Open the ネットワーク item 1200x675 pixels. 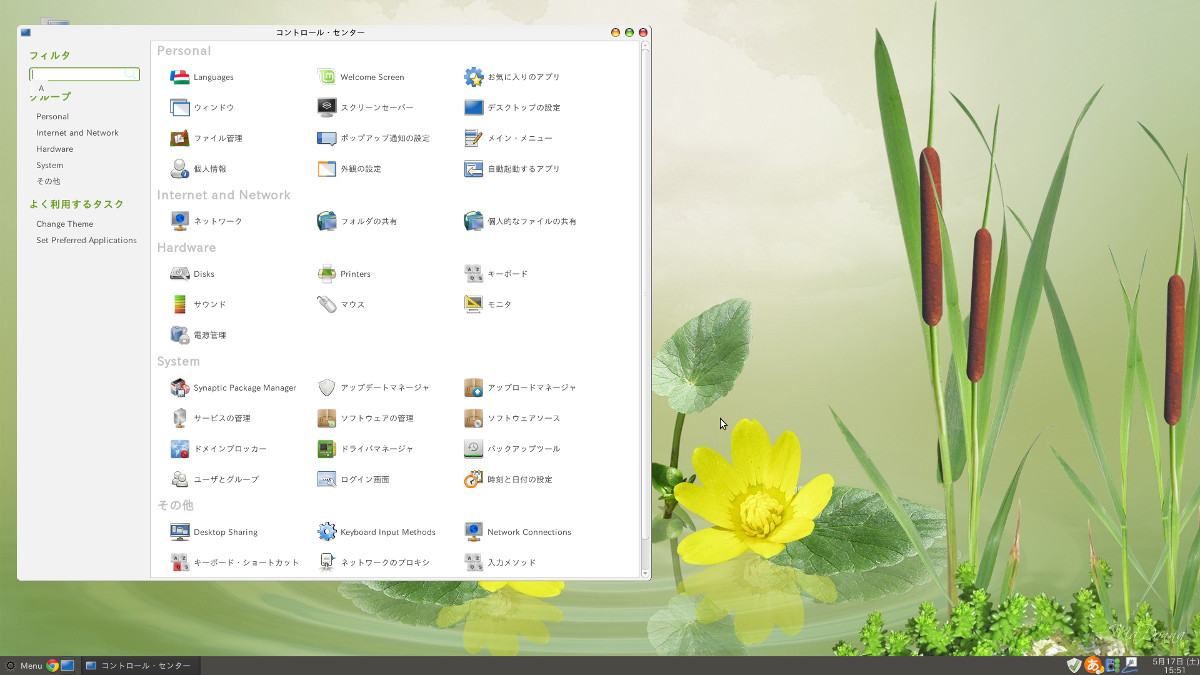(206, 221)
